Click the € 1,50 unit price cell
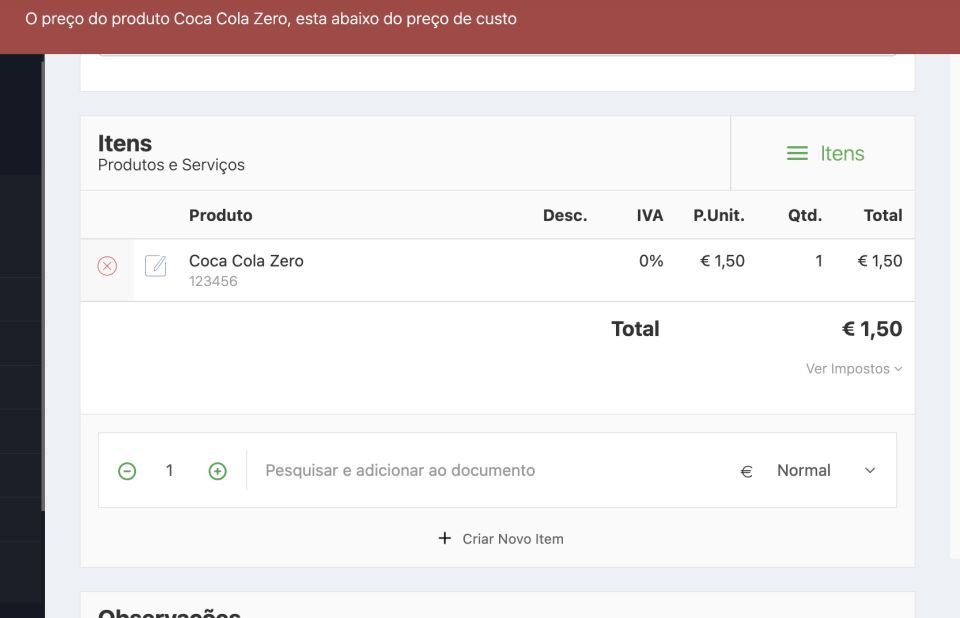 coord(722,261)
